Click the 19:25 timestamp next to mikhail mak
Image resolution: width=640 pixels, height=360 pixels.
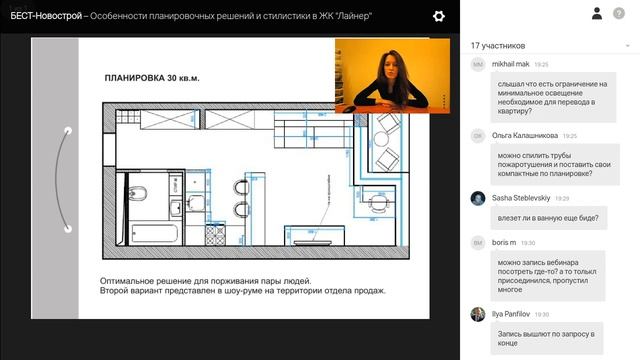pos(541,64)
